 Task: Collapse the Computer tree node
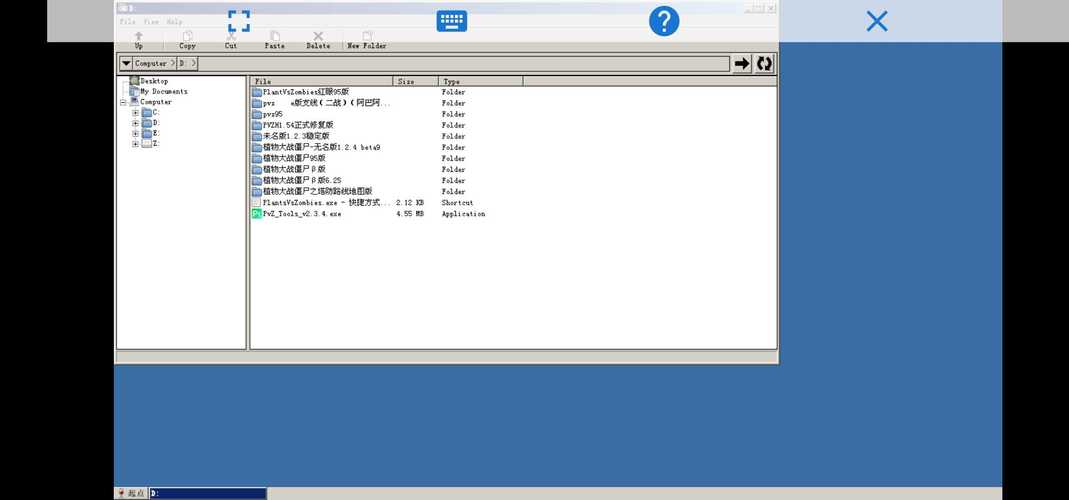click(x=123, y=102)
